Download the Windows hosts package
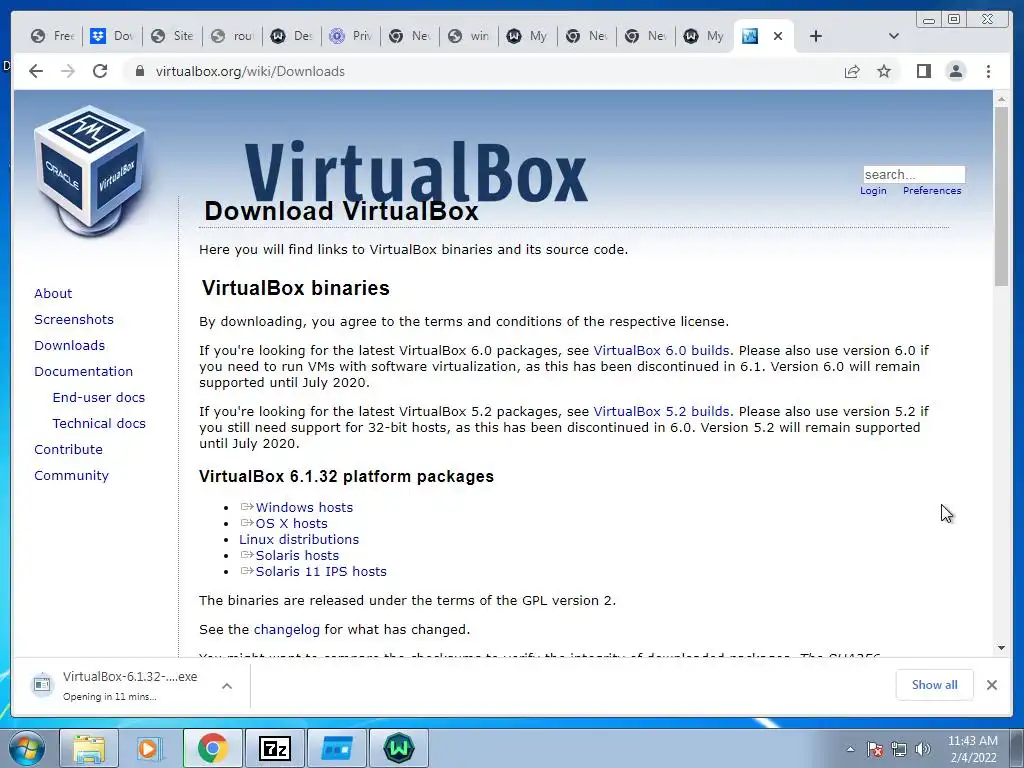 pos(304,507)
